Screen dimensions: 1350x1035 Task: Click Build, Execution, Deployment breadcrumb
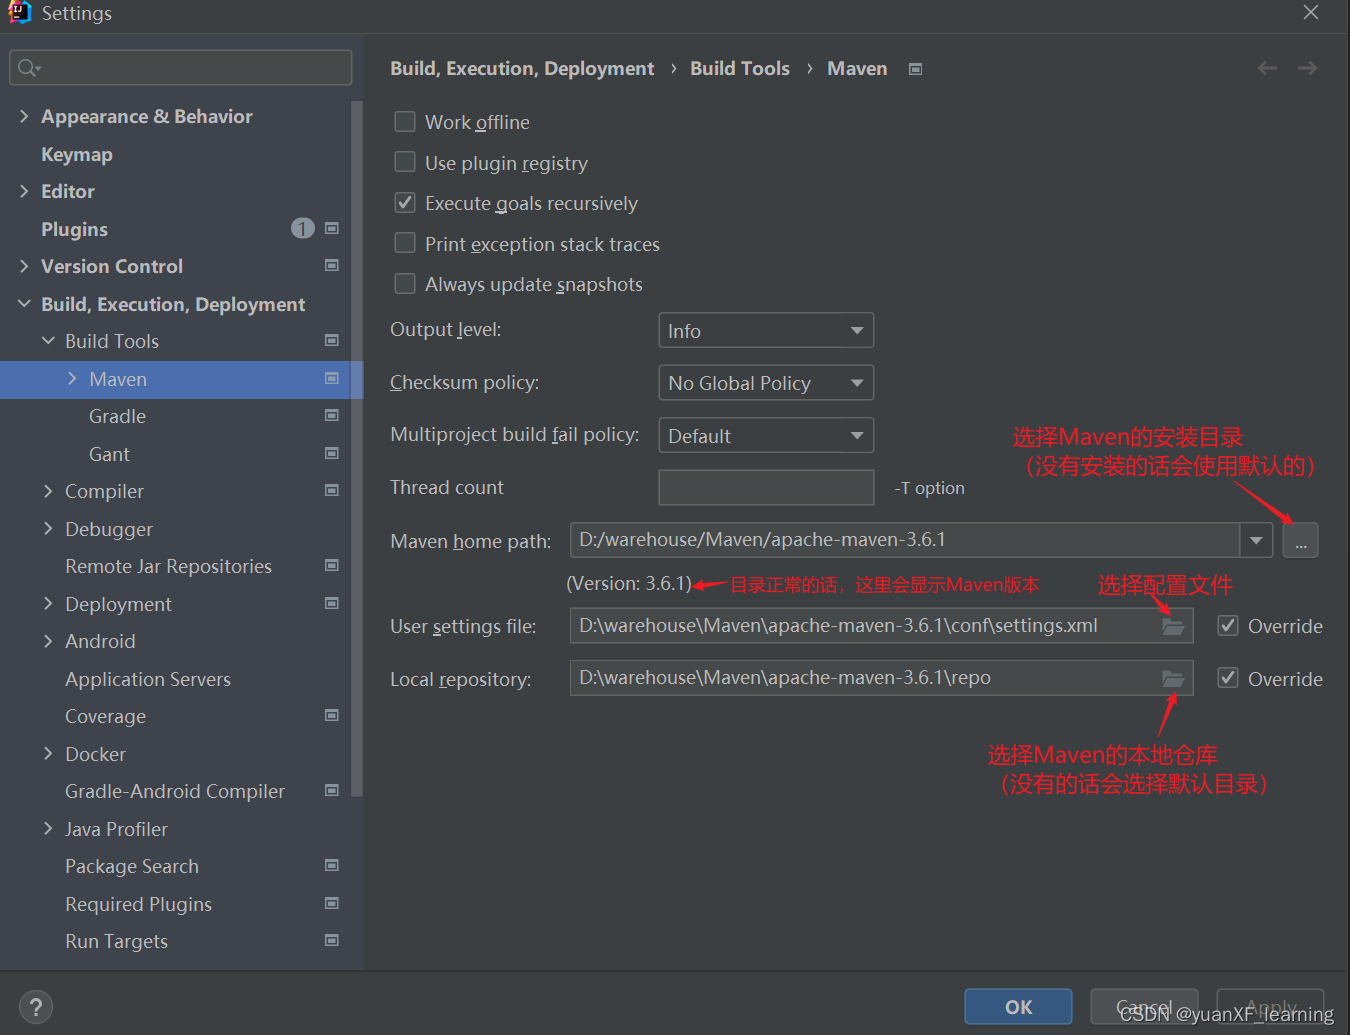coord(522,68)
